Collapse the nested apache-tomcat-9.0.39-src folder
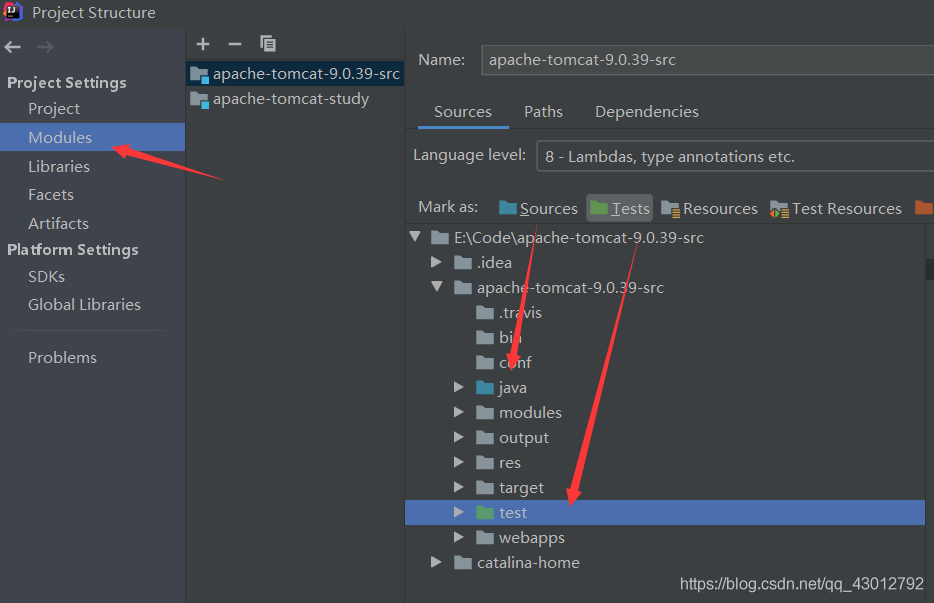 coord(437,287)
